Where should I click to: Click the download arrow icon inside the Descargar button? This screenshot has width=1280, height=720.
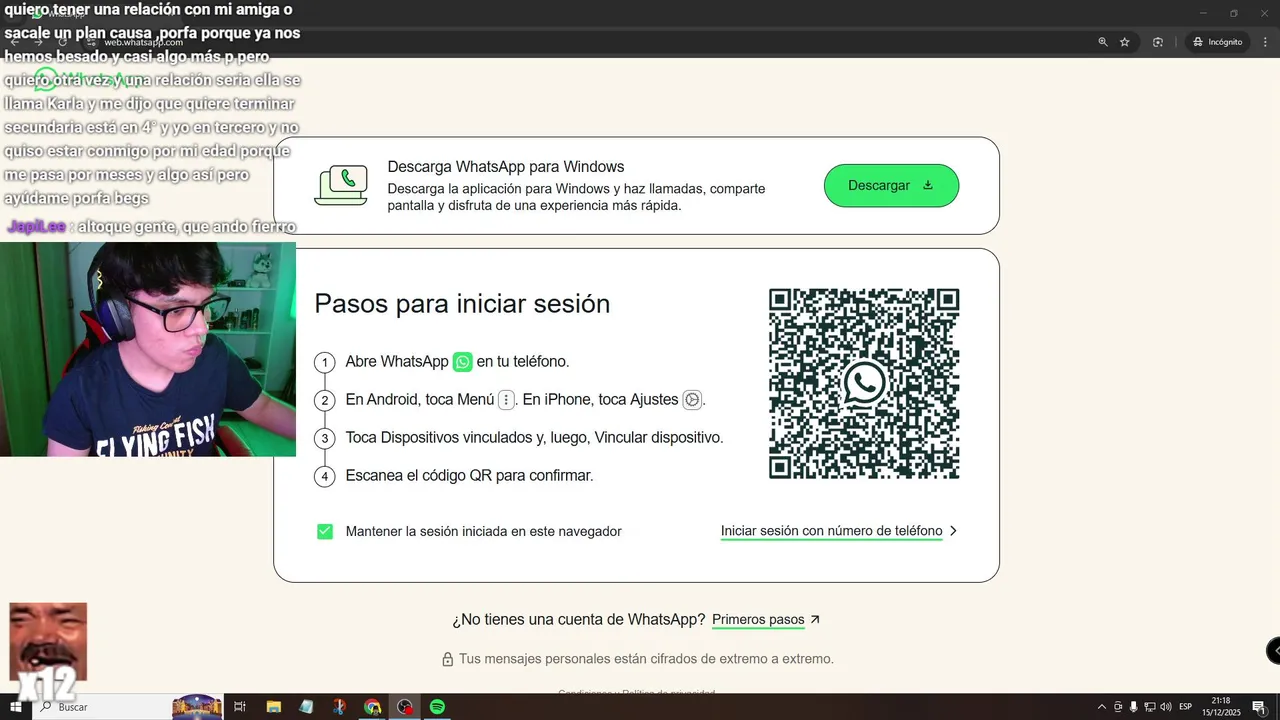(927, 185)
